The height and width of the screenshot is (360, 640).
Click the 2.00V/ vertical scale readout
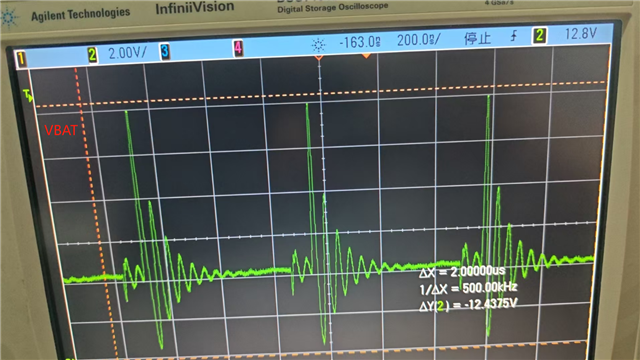pyautogui.click(x=127, y=53)
